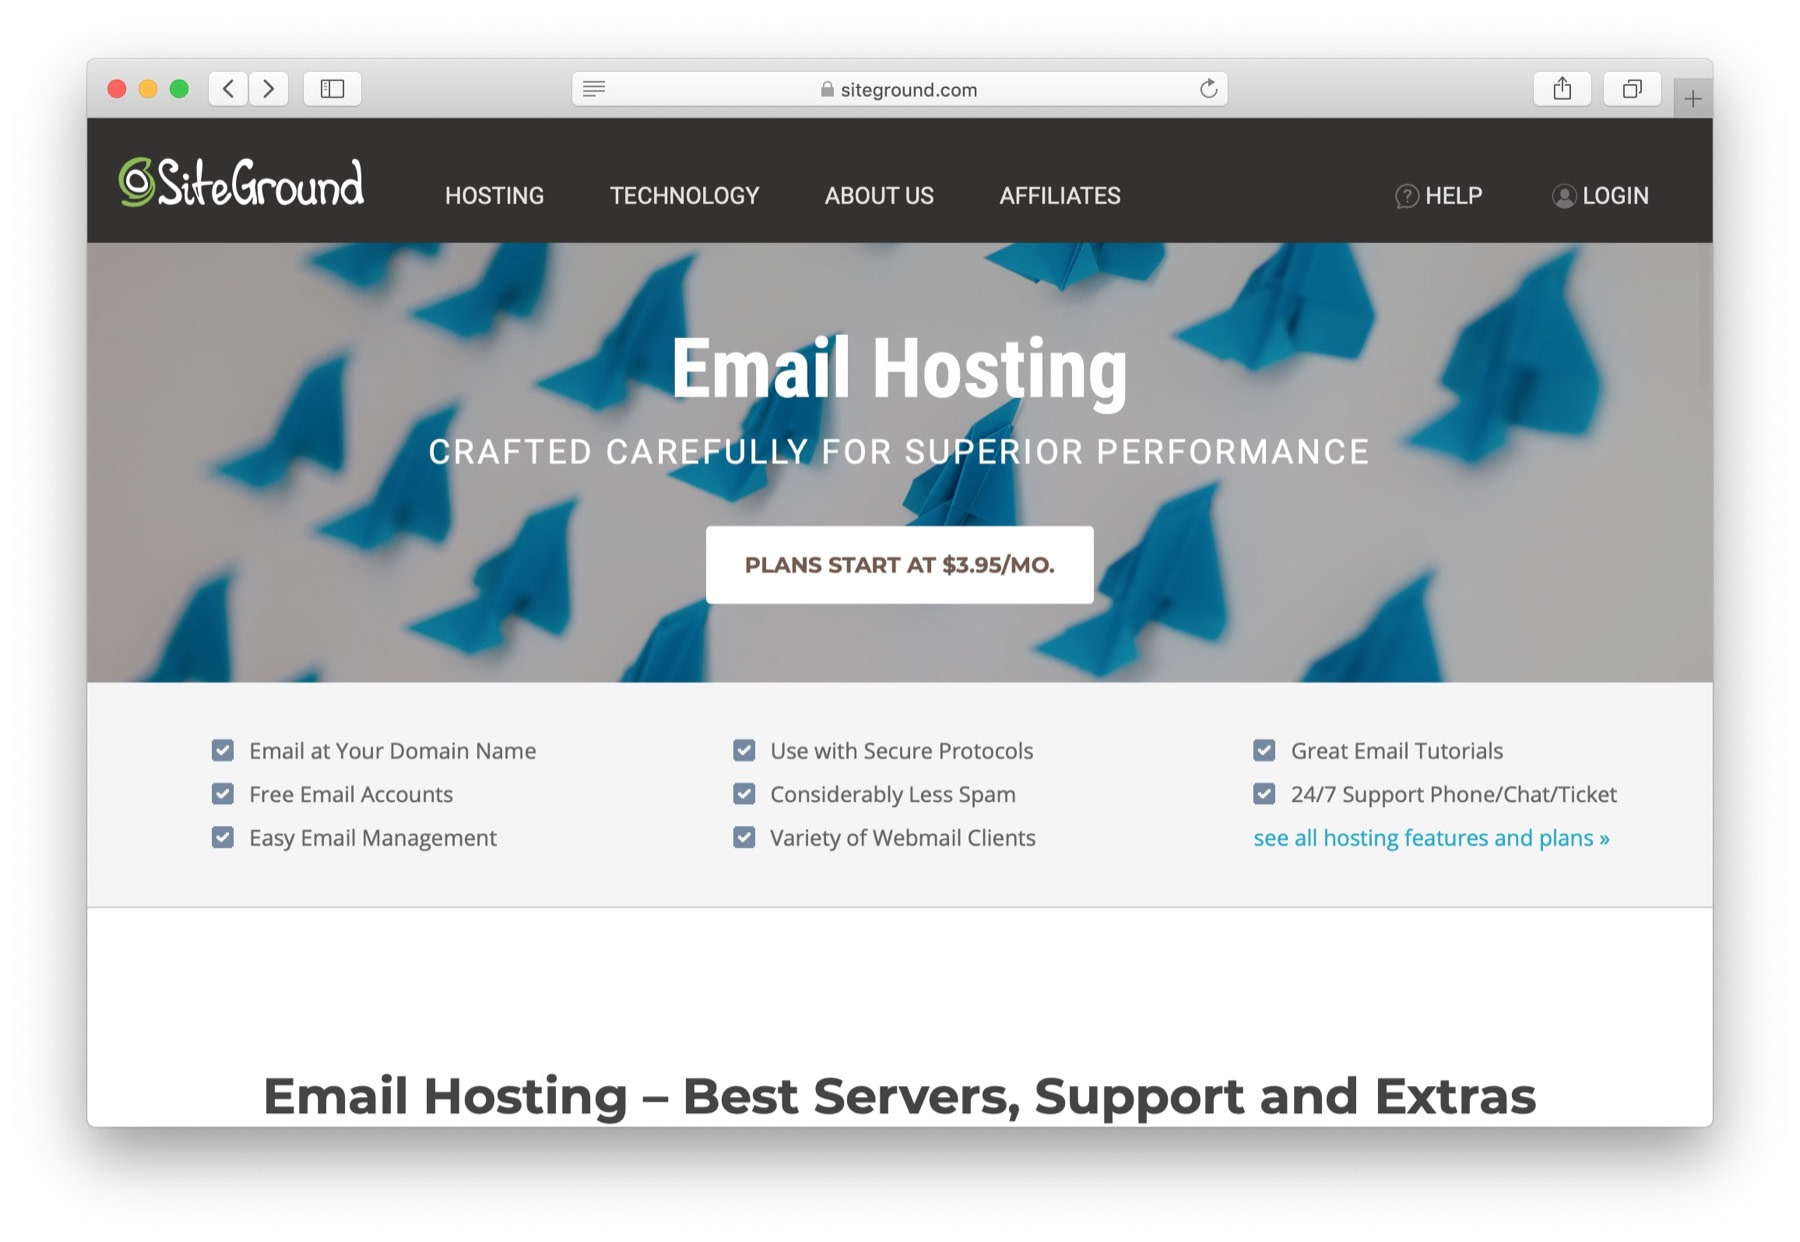Open the Share sheet icon
This screenshot has height=1242, width=1800.
coord(1562,89)
